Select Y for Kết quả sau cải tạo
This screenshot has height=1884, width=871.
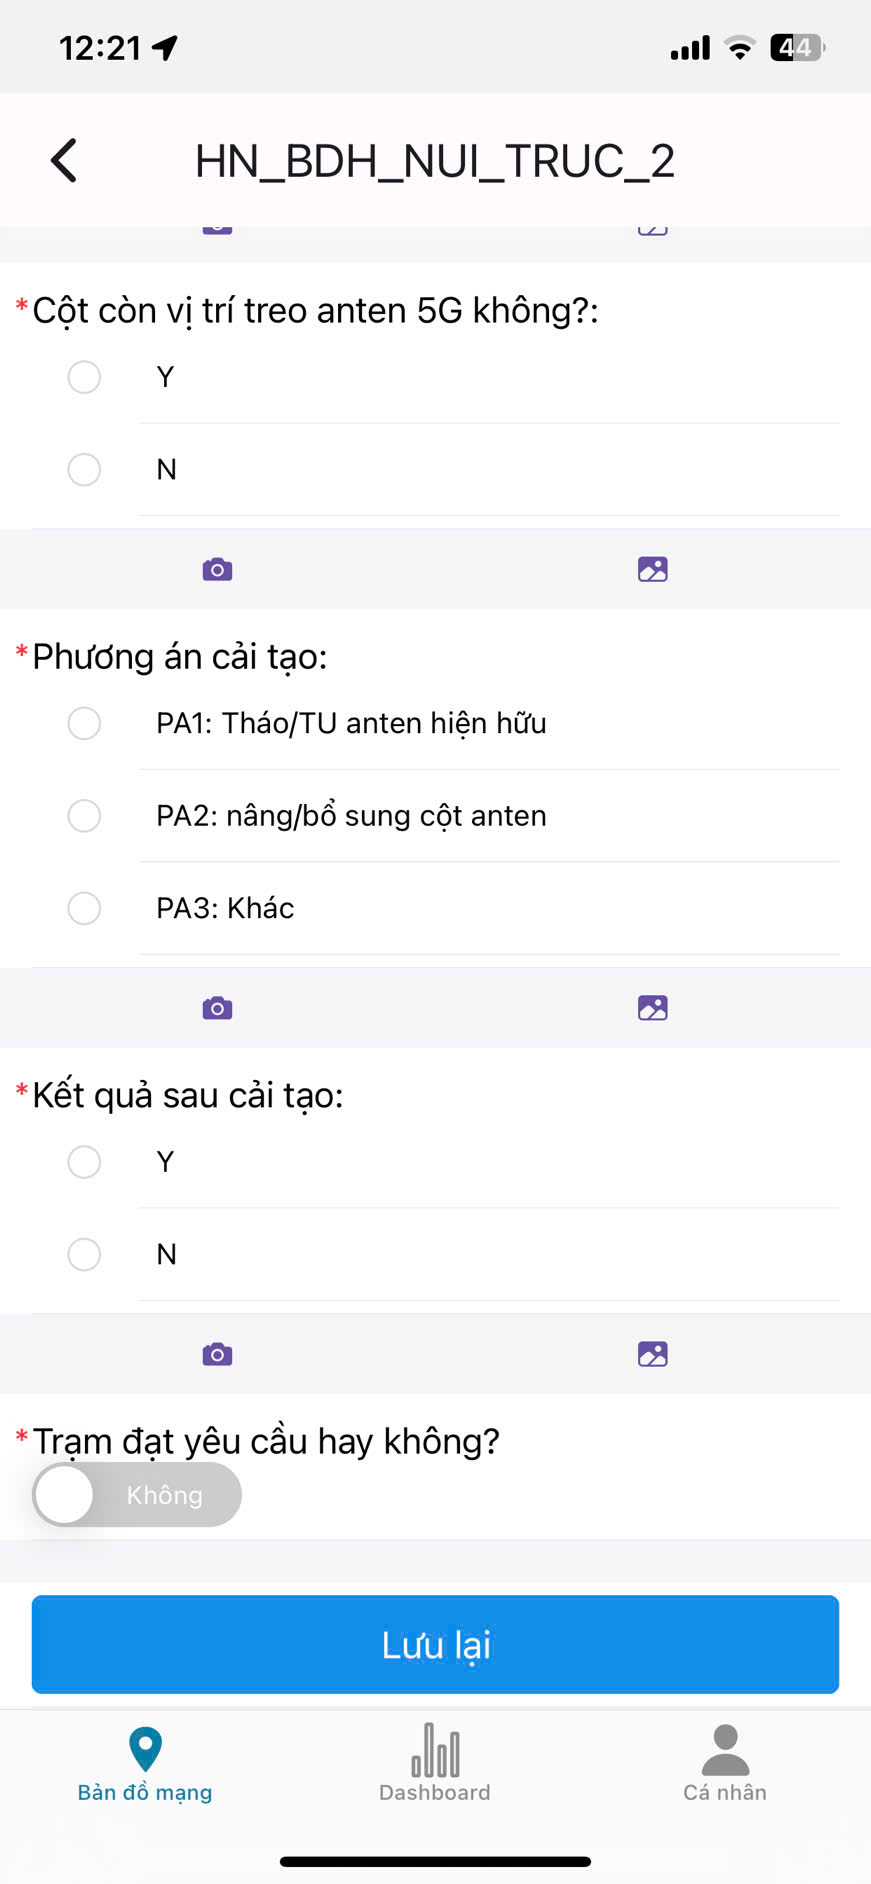pos(84,1162)
